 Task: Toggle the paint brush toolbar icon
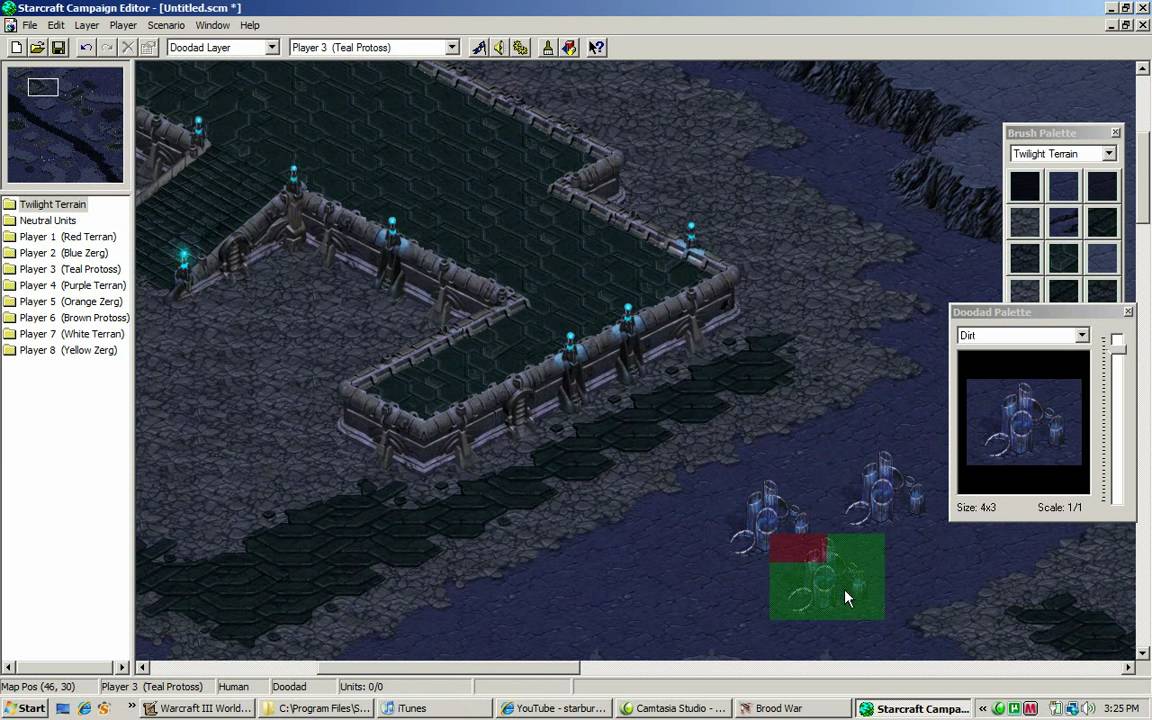(547, 48)
